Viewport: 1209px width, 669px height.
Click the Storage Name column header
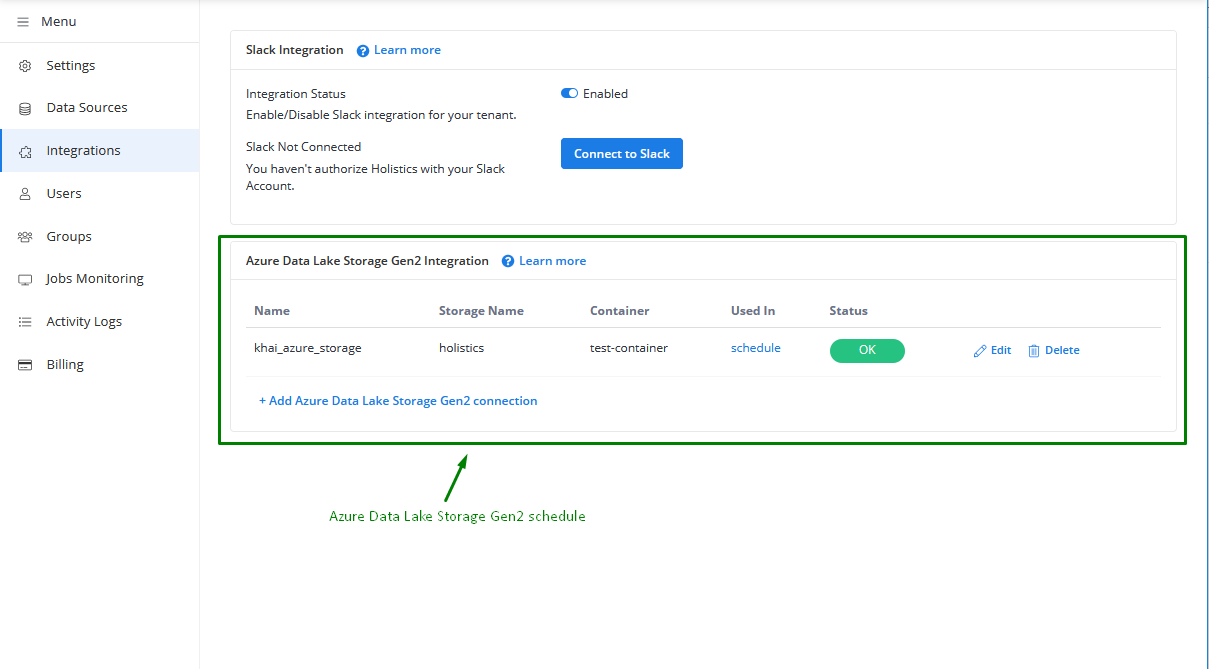pos(481,311)
